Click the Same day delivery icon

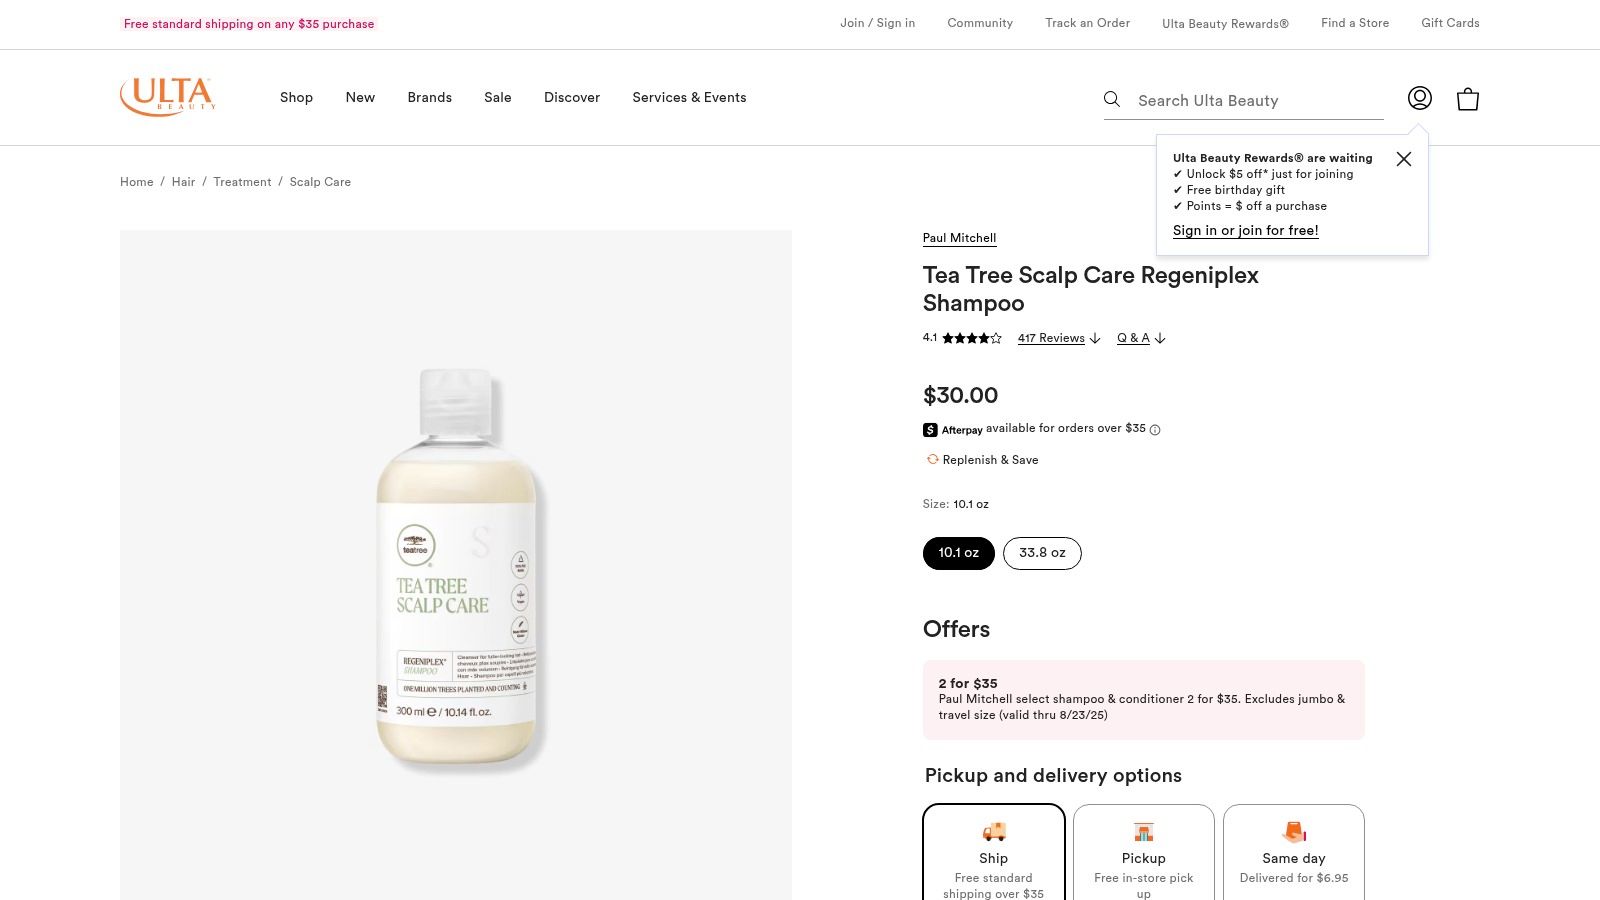(1293, 831)
